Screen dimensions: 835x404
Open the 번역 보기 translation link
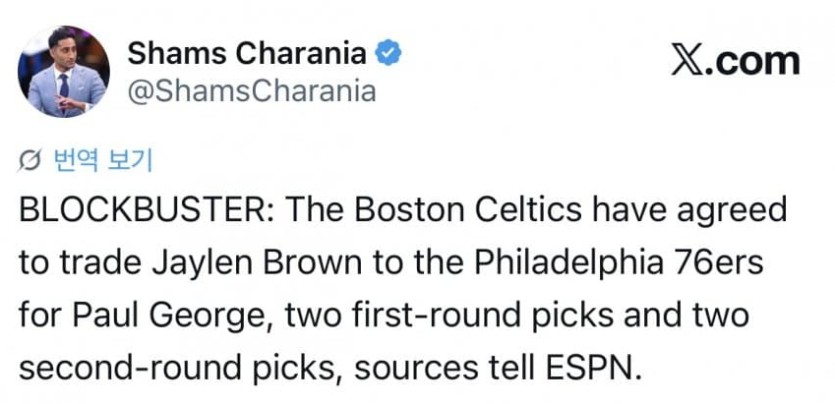click(x=103, y=160)
